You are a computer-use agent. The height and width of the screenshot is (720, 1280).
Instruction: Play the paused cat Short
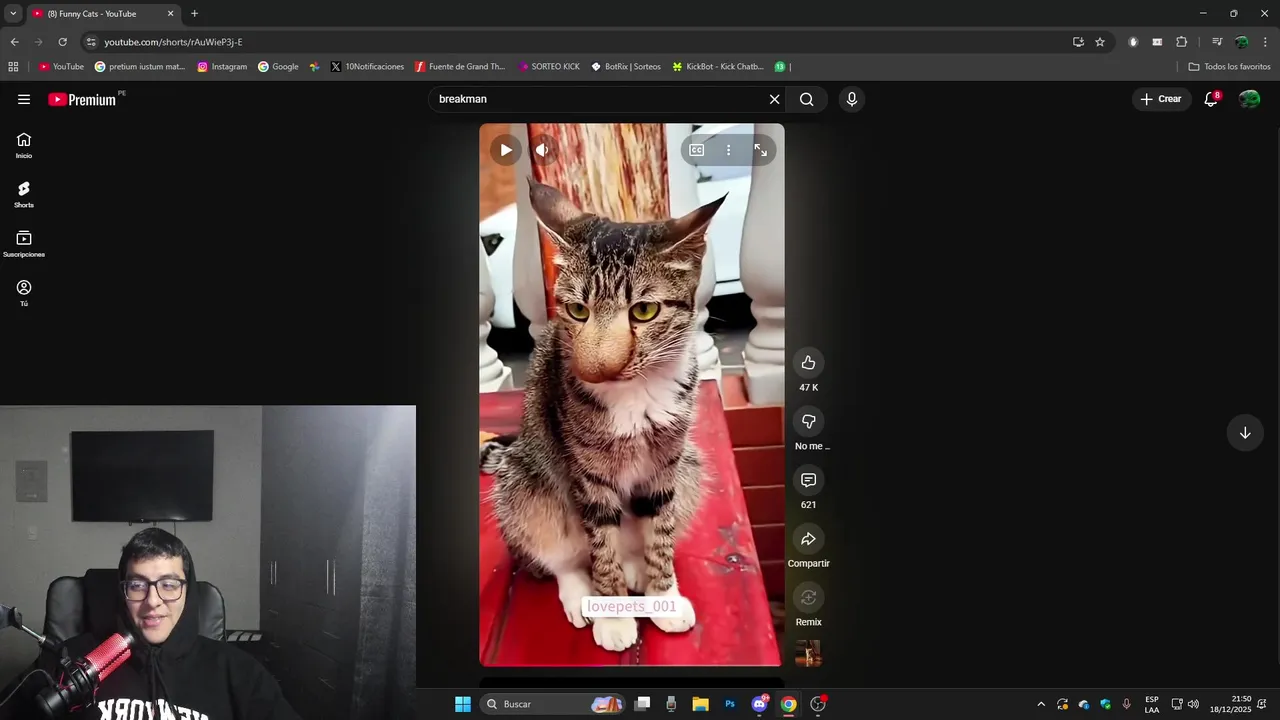pyautogui.click(x=506, y=150)
